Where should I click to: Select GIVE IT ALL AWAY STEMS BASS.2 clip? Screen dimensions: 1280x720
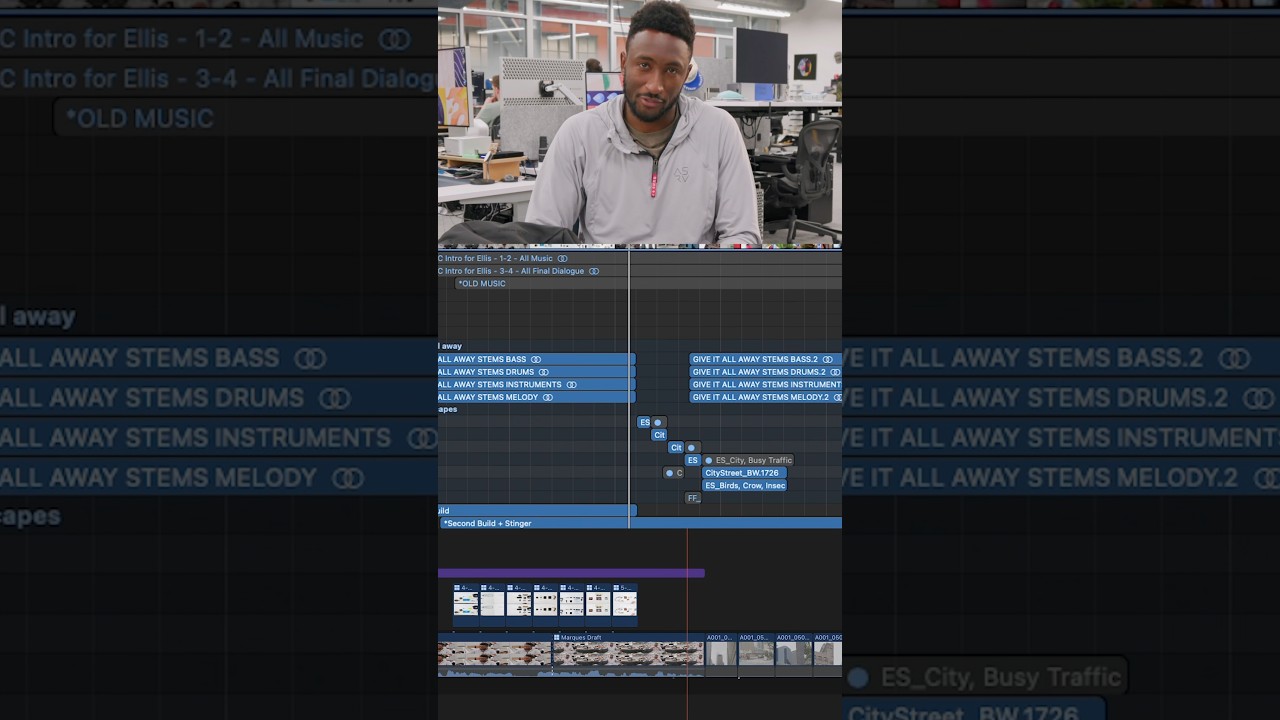point(766,359)
